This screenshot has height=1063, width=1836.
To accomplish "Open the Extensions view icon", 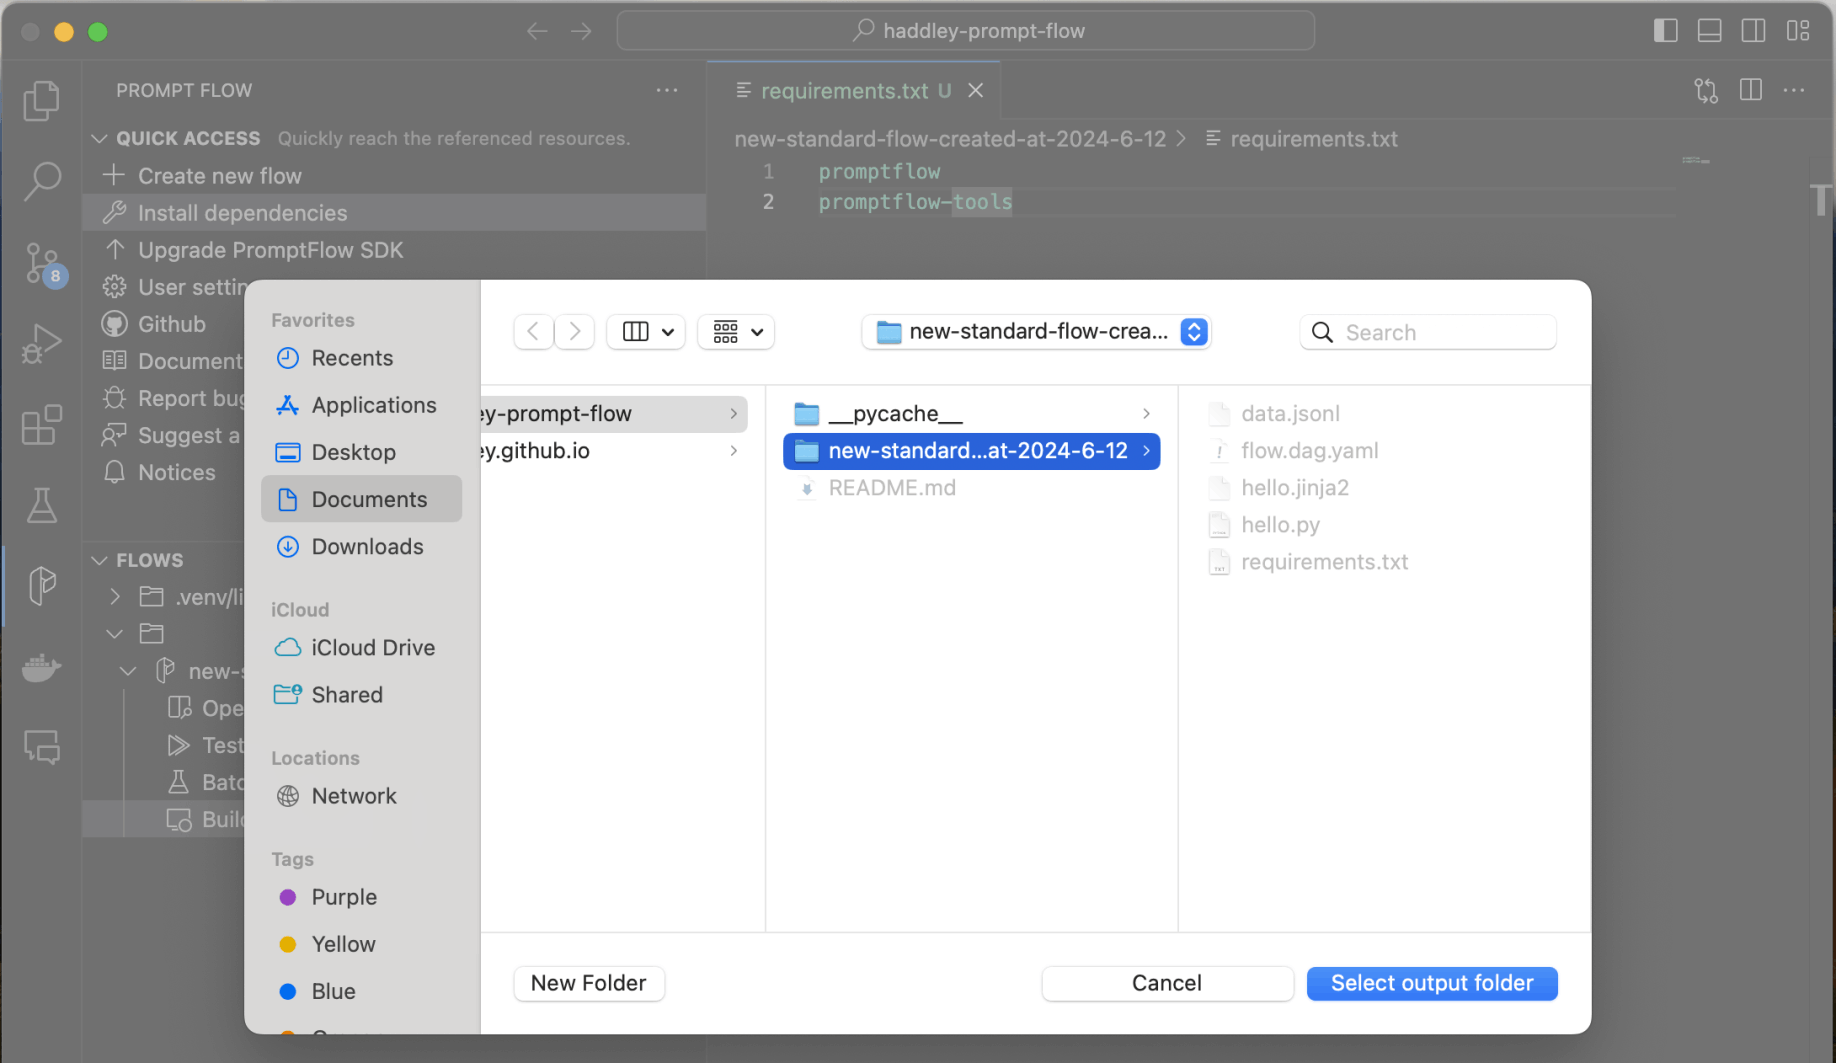I will tap(41, 426).
